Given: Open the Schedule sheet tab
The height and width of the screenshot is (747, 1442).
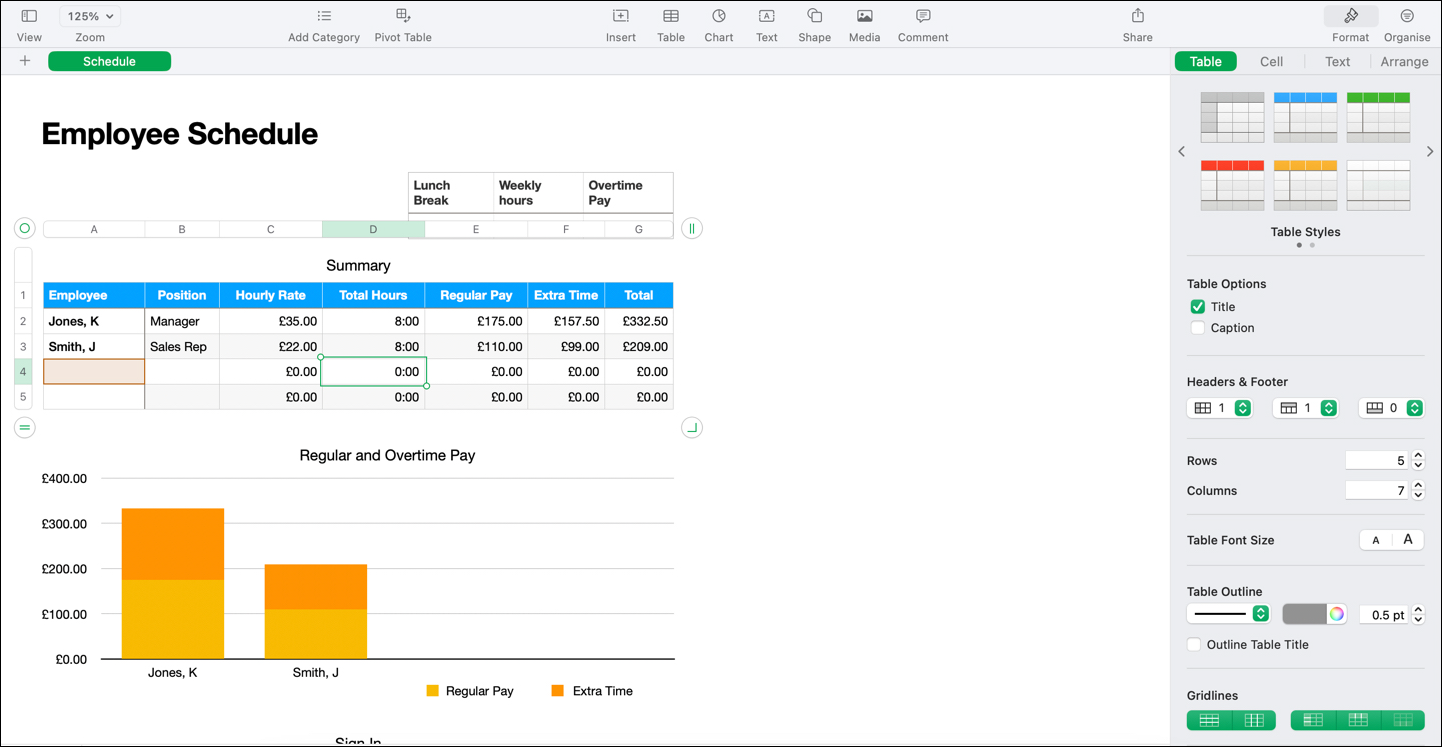Looking at the screenshot, I should (109, 60).
